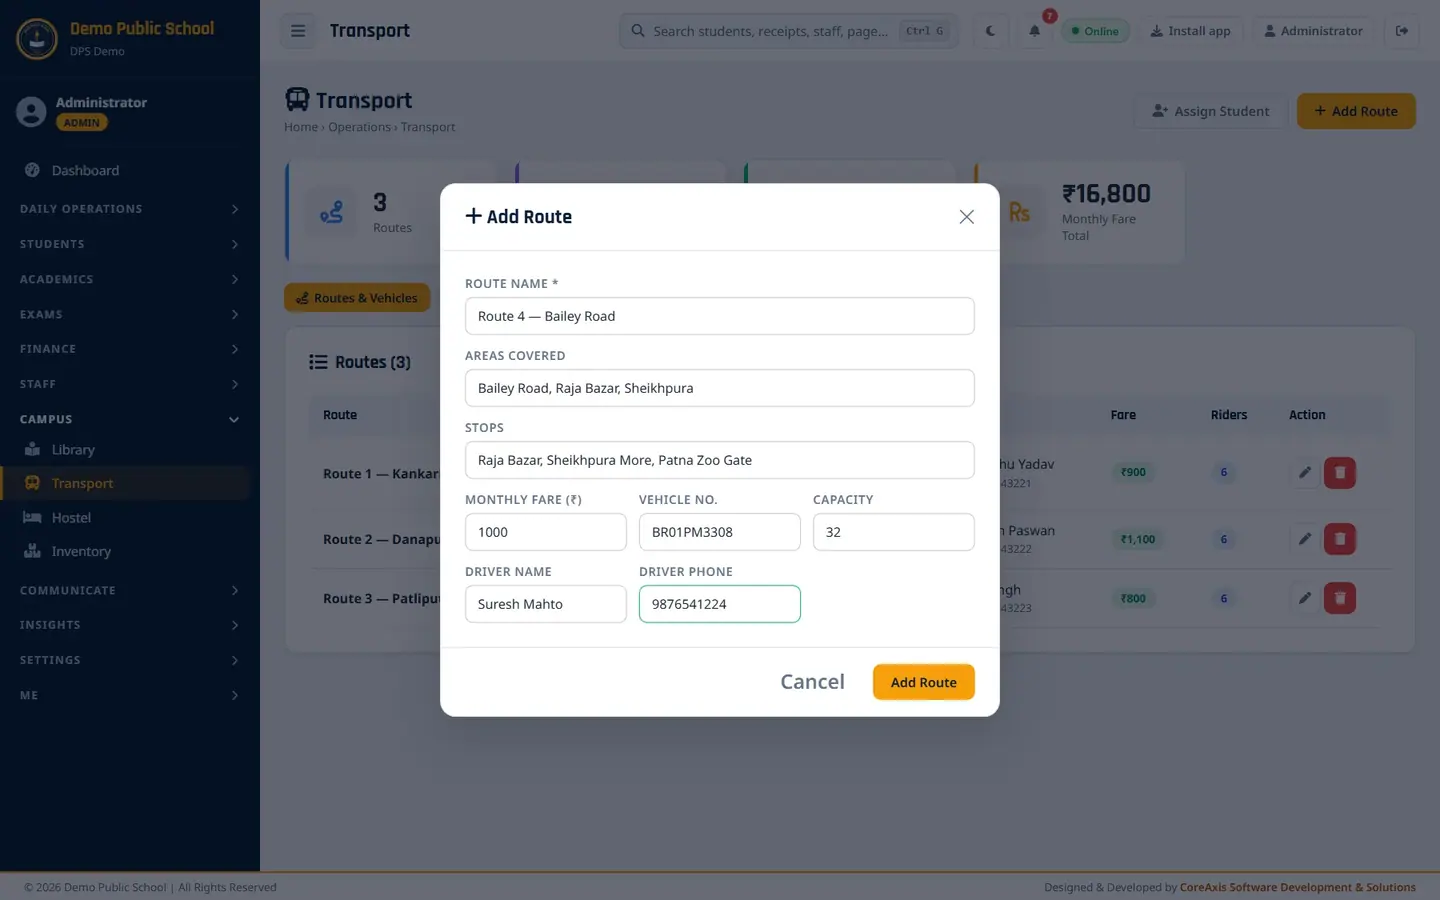
Task: Click the Monthly Fare input field
Action: coord(546,532)
